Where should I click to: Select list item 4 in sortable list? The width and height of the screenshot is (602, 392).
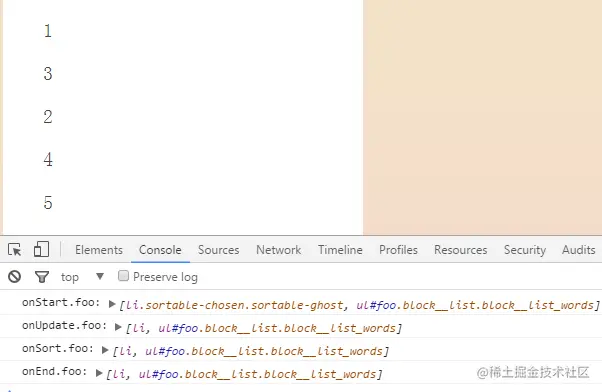(48, 160)
